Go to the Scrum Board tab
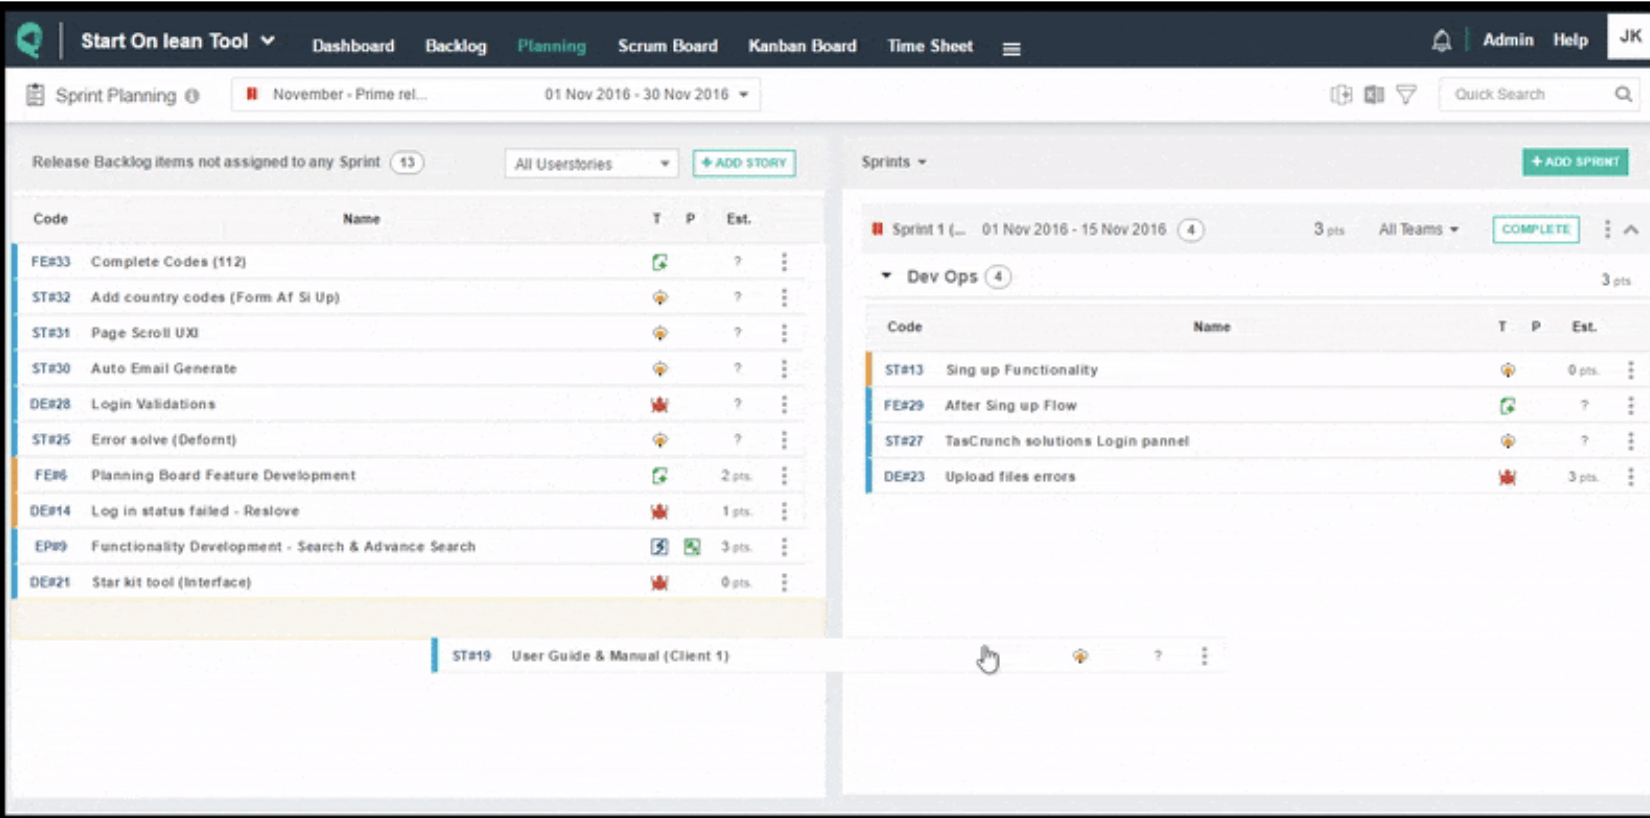 [667, 46]
